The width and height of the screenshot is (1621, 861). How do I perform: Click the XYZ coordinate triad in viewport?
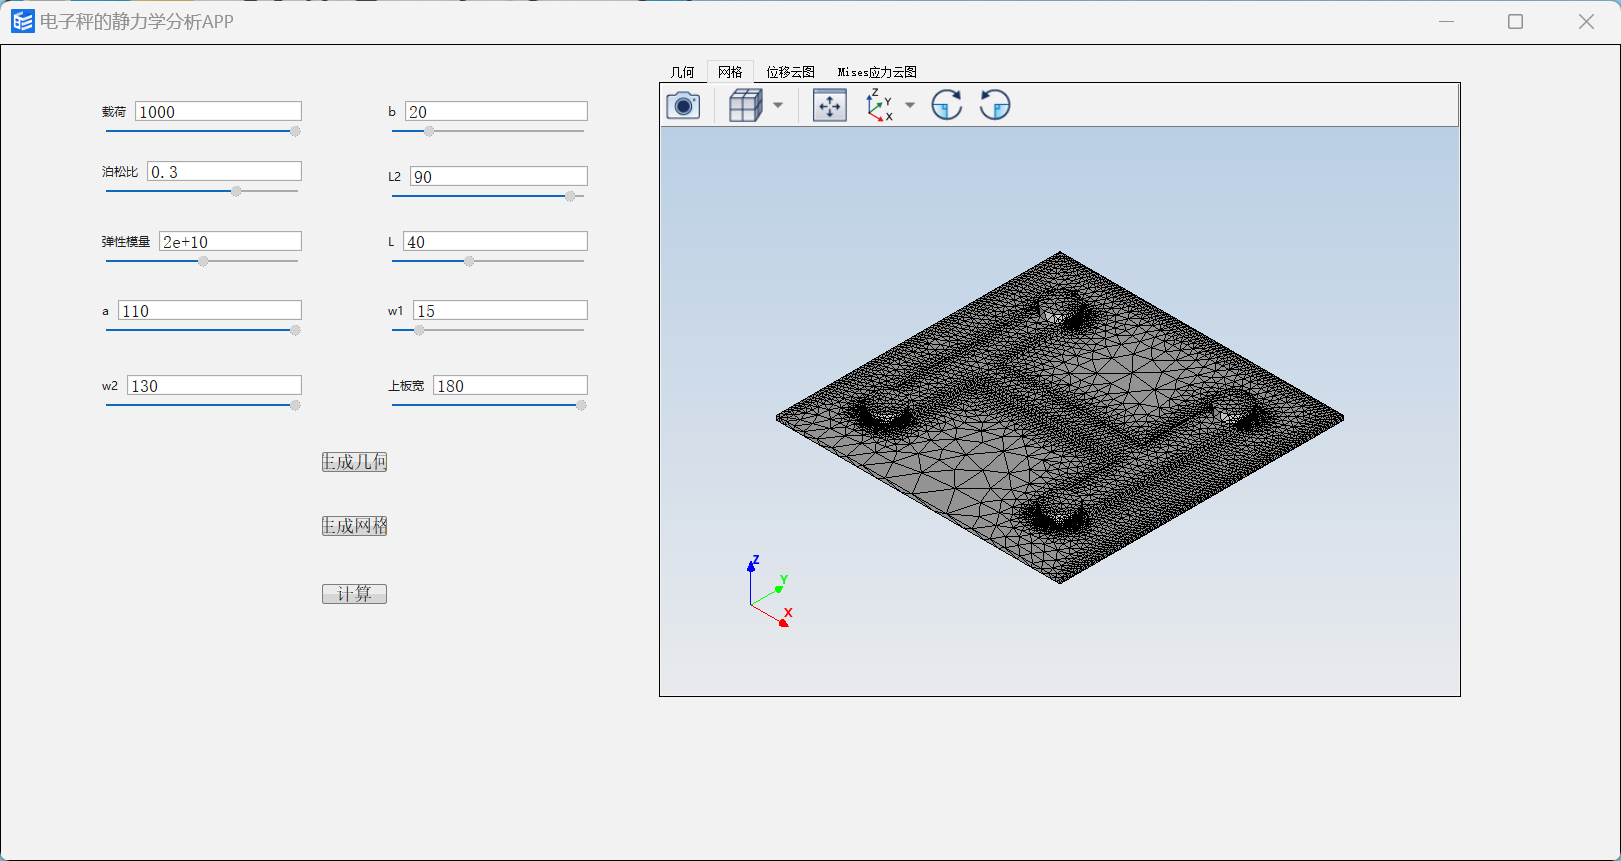pyautogui.click(x=769, y=592)
